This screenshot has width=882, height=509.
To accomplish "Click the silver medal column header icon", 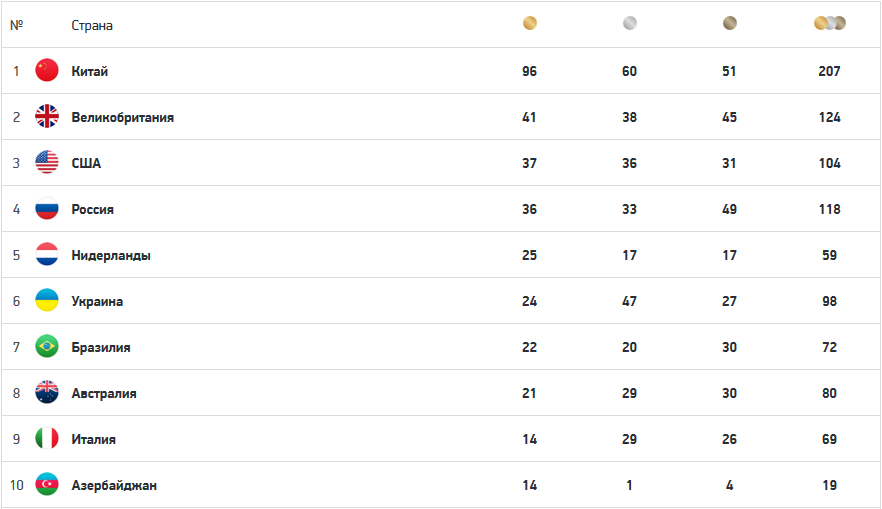I will 629,24.
